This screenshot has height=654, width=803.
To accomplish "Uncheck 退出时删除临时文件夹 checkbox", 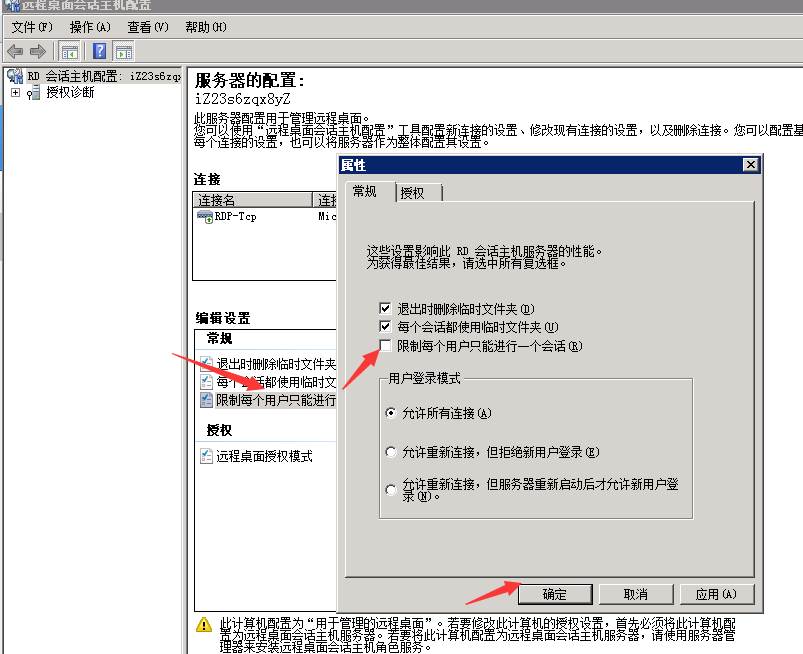I will (385, 309).
